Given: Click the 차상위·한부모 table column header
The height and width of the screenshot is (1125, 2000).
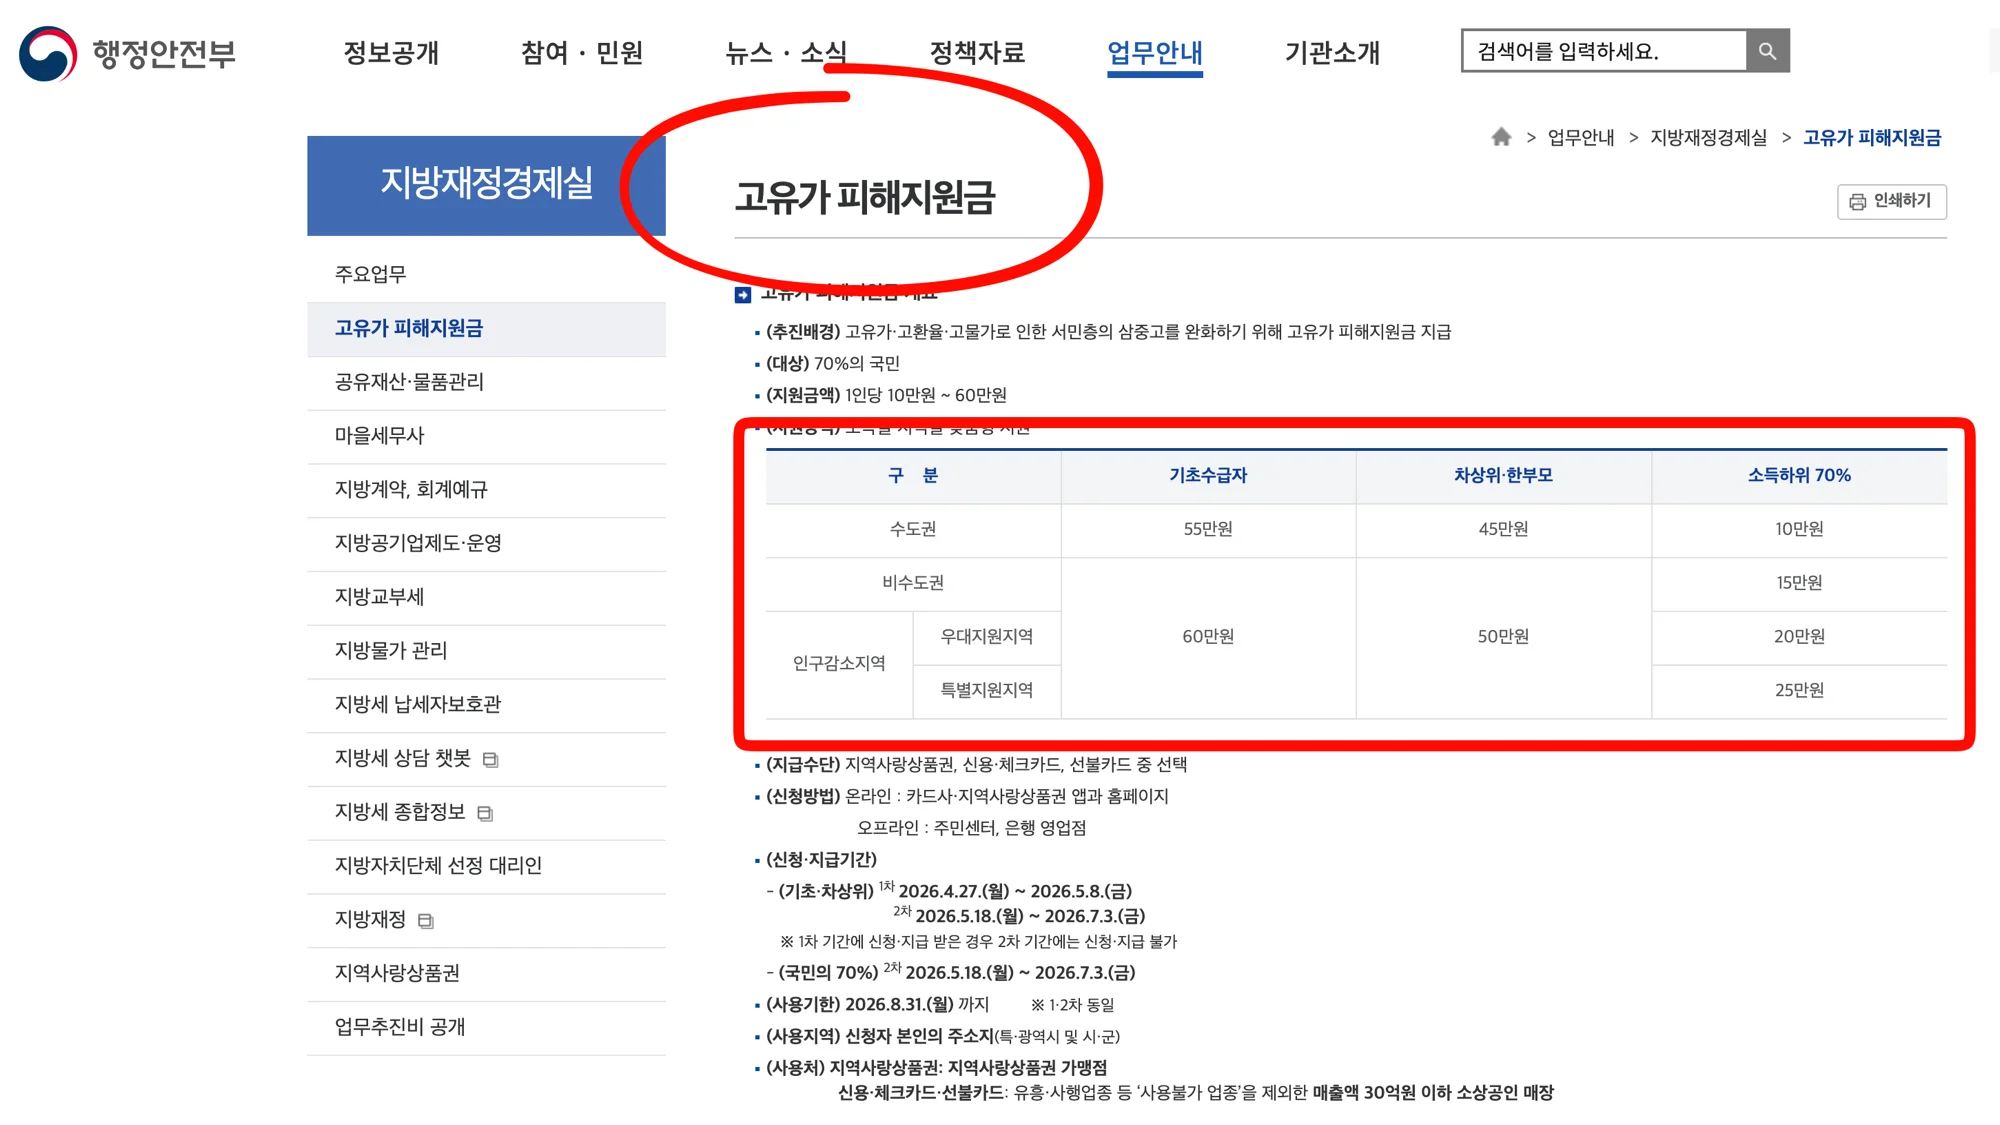Looking at the screenshot, I should (1503, 476).
